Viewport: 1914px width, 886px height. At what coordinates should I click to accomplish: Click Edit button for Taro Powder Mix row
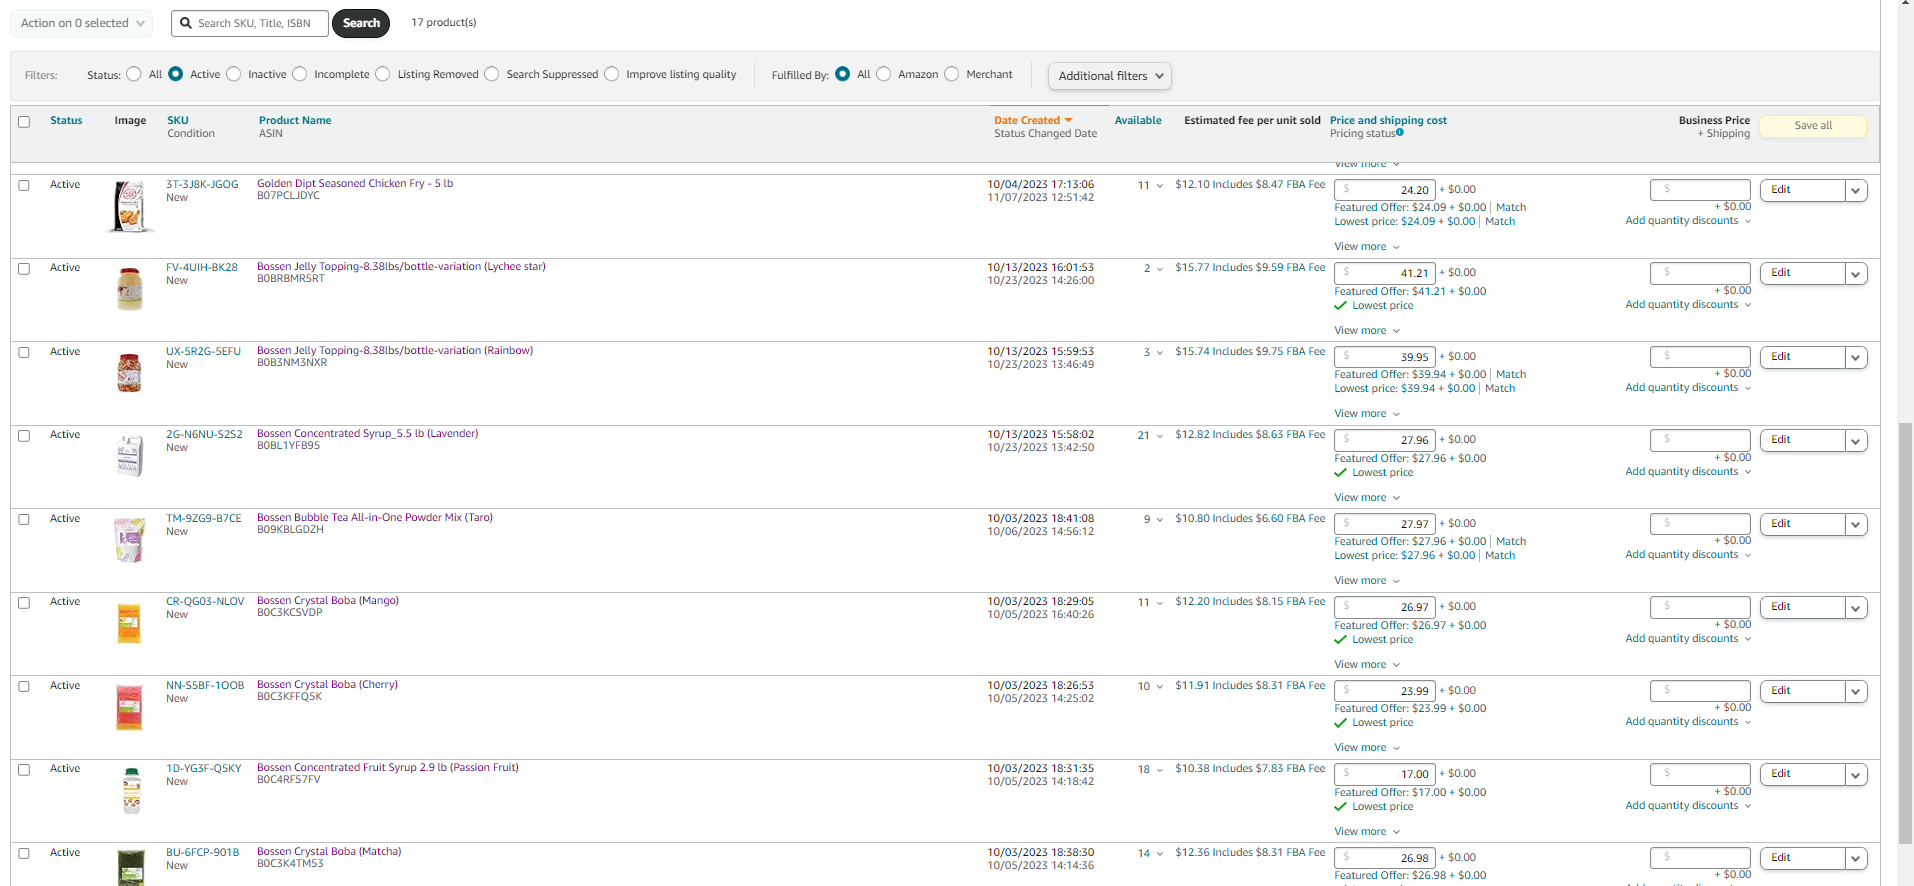coord(1802,524)
